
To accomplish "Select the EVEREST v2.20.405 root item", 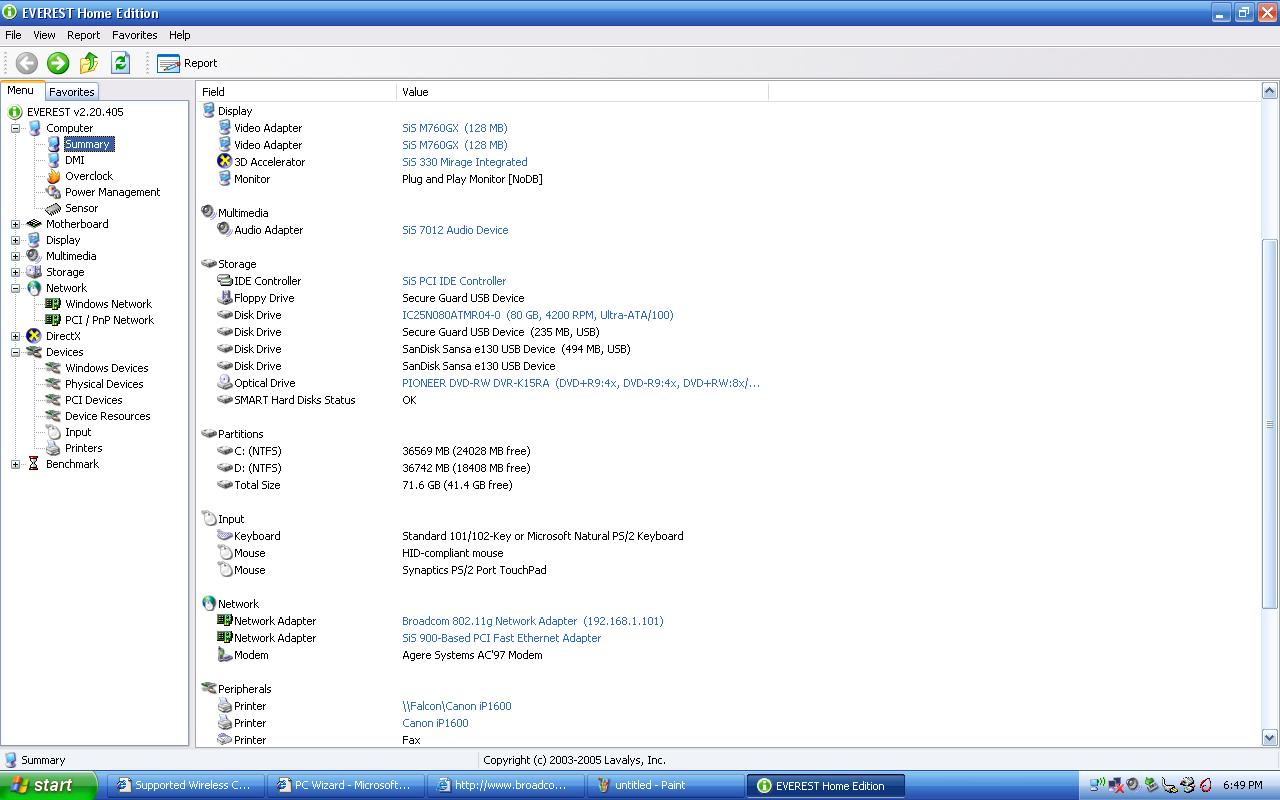I will click(x=75, y=112).
